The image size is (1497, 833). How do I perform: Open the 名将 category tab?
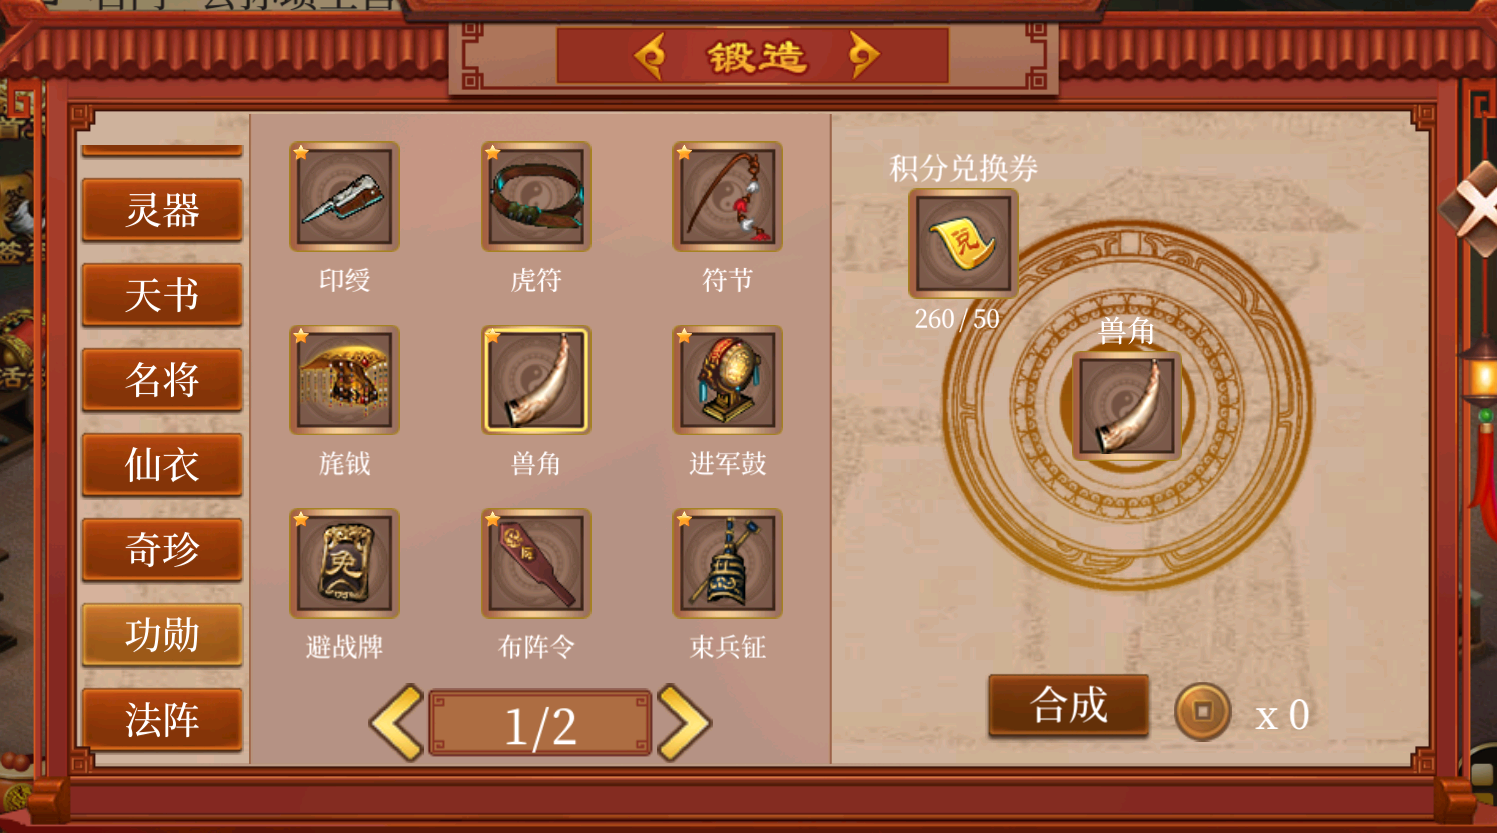pos(162,380)
